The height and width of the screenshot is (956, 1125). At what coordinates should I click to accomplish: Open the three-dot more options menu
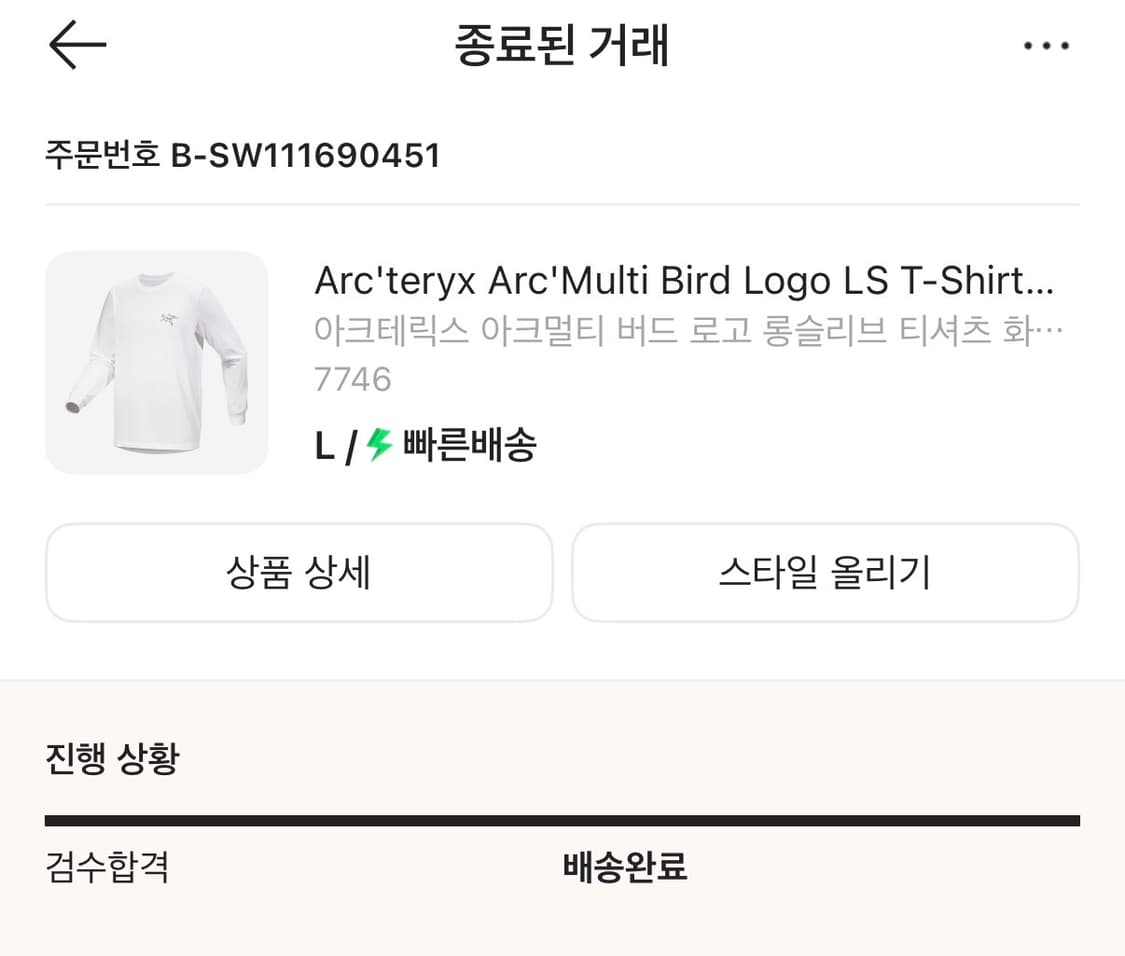pos(1046,46)
